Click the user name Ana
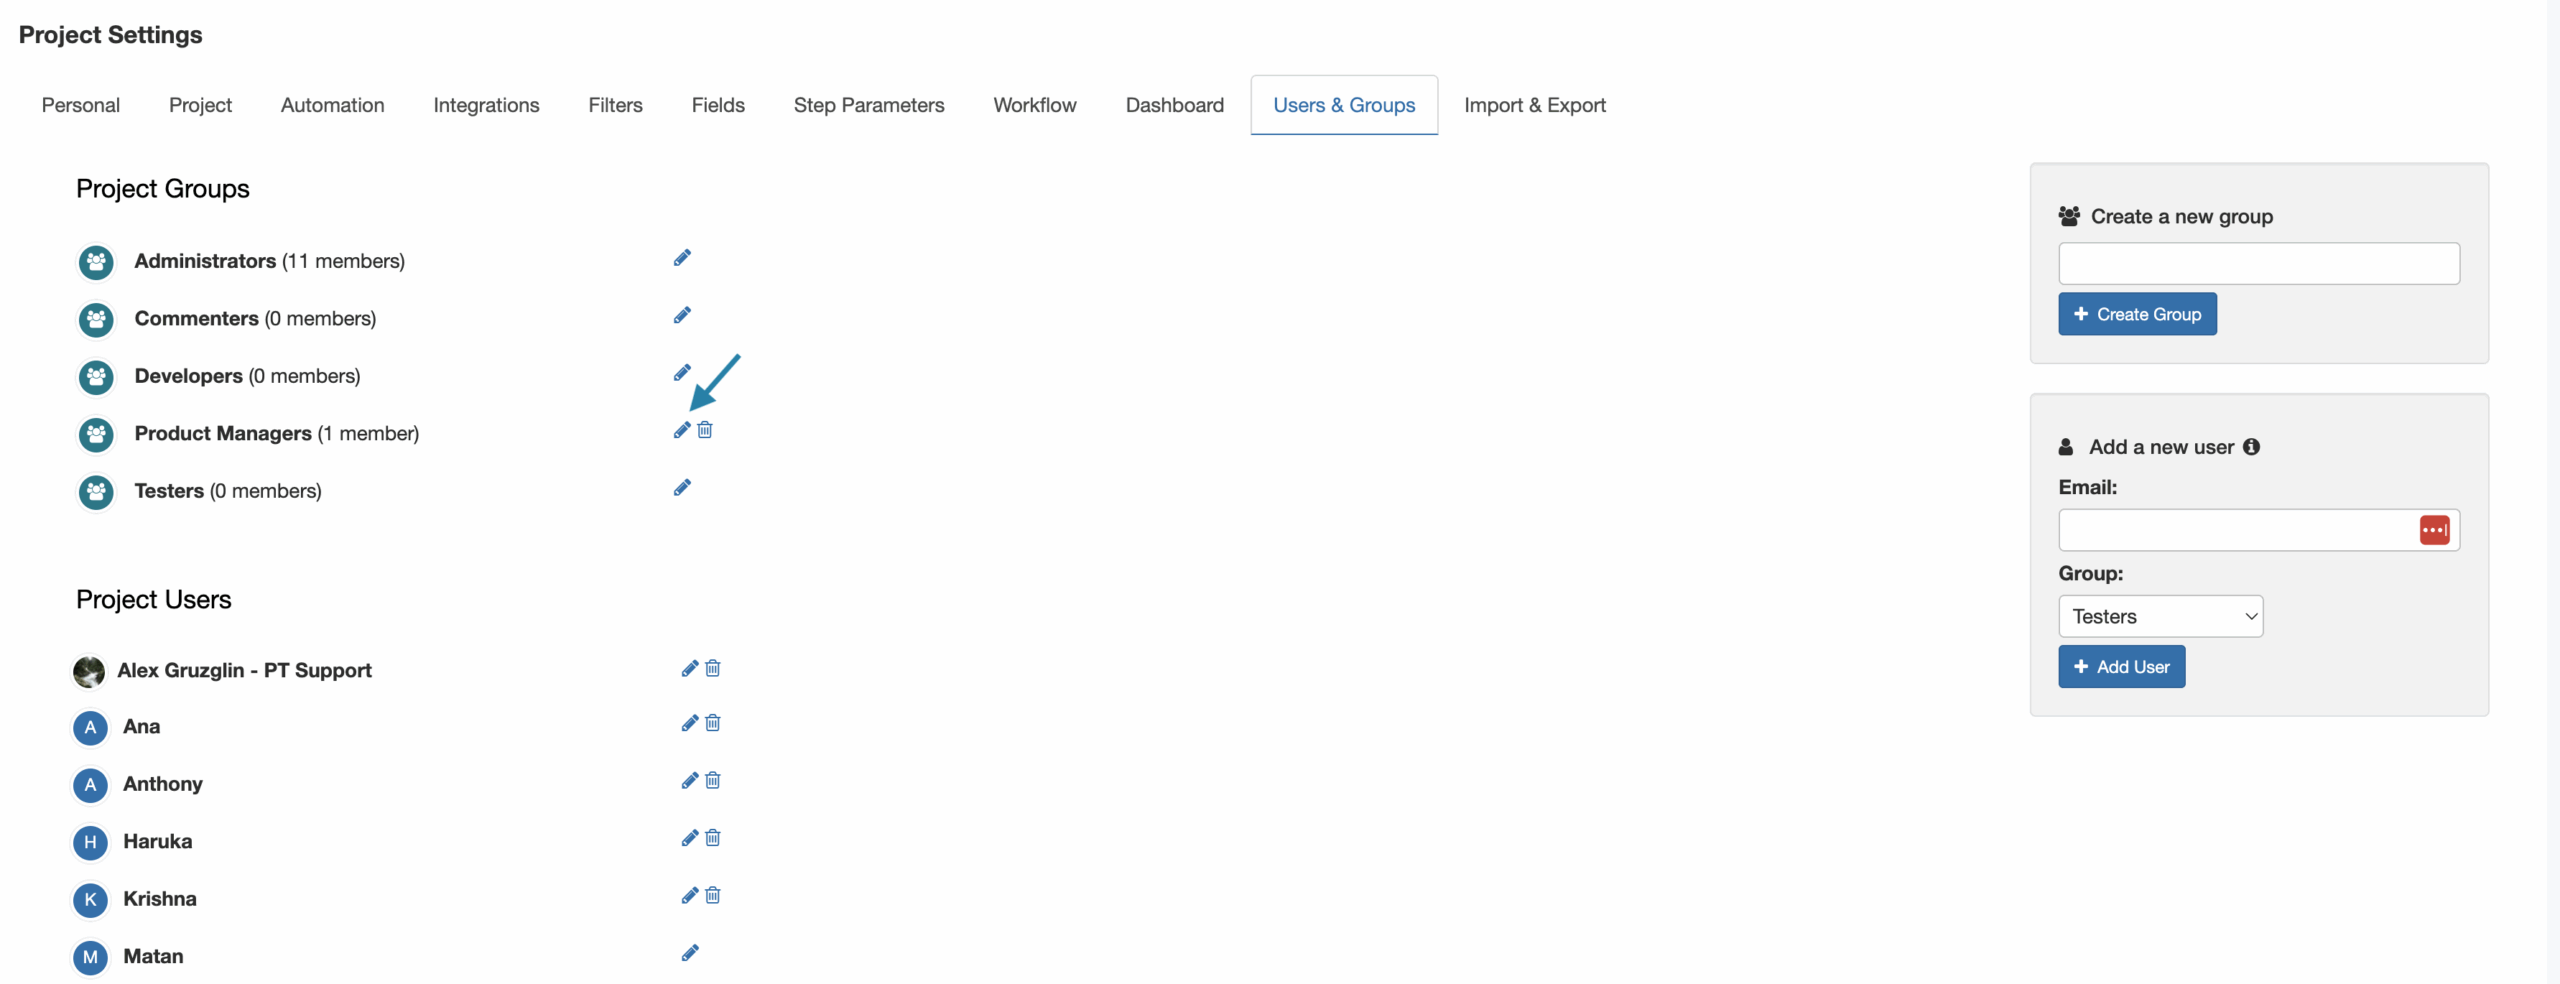Viewport: 2560px width, 984px height. pos(142,726)
